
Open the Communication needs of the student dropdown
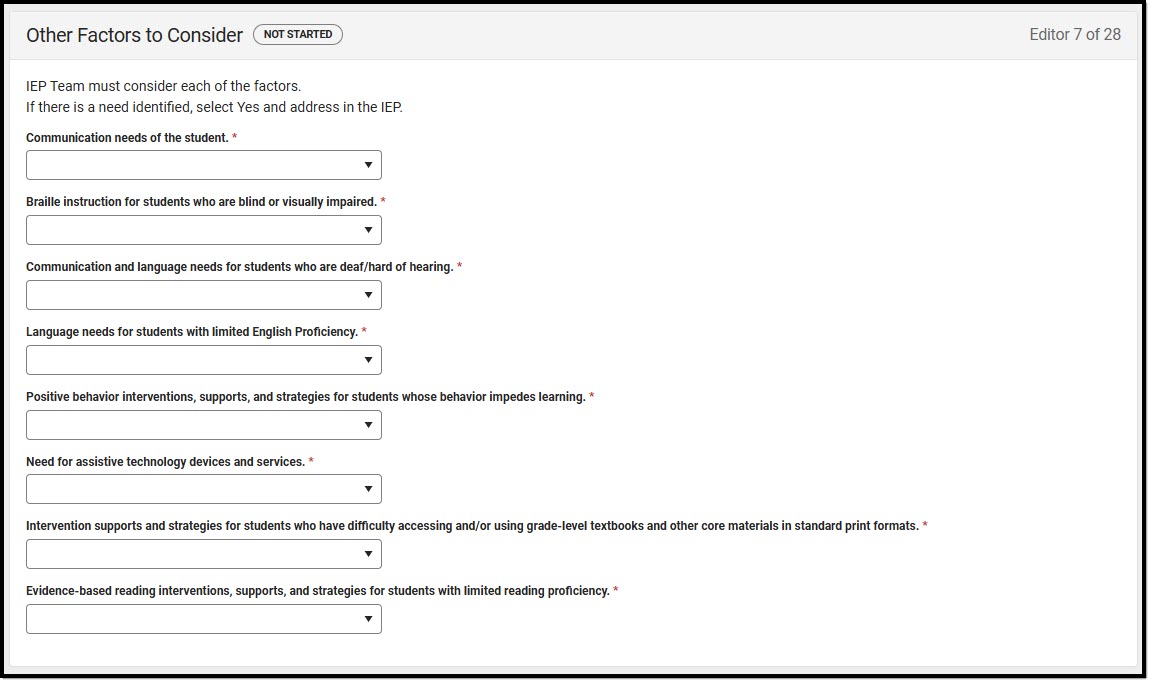tap(204, 165)
